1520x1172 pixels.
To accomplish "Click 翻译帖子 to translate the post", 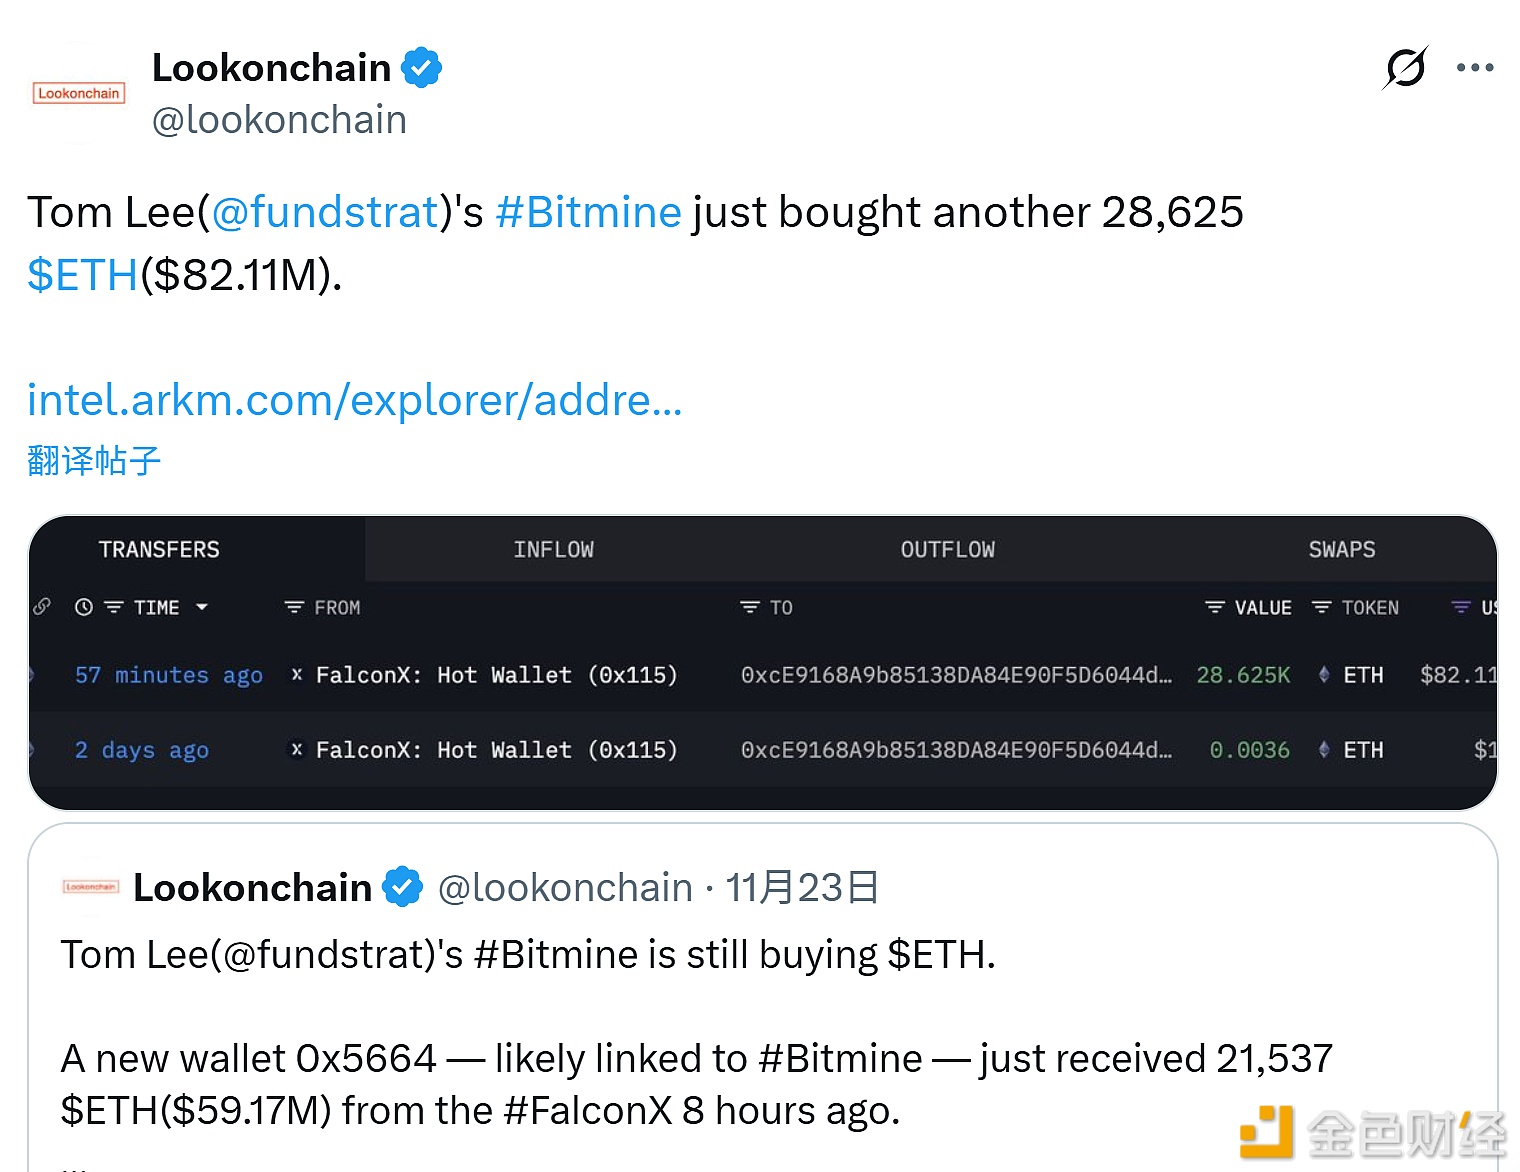I will coord(93,460).
